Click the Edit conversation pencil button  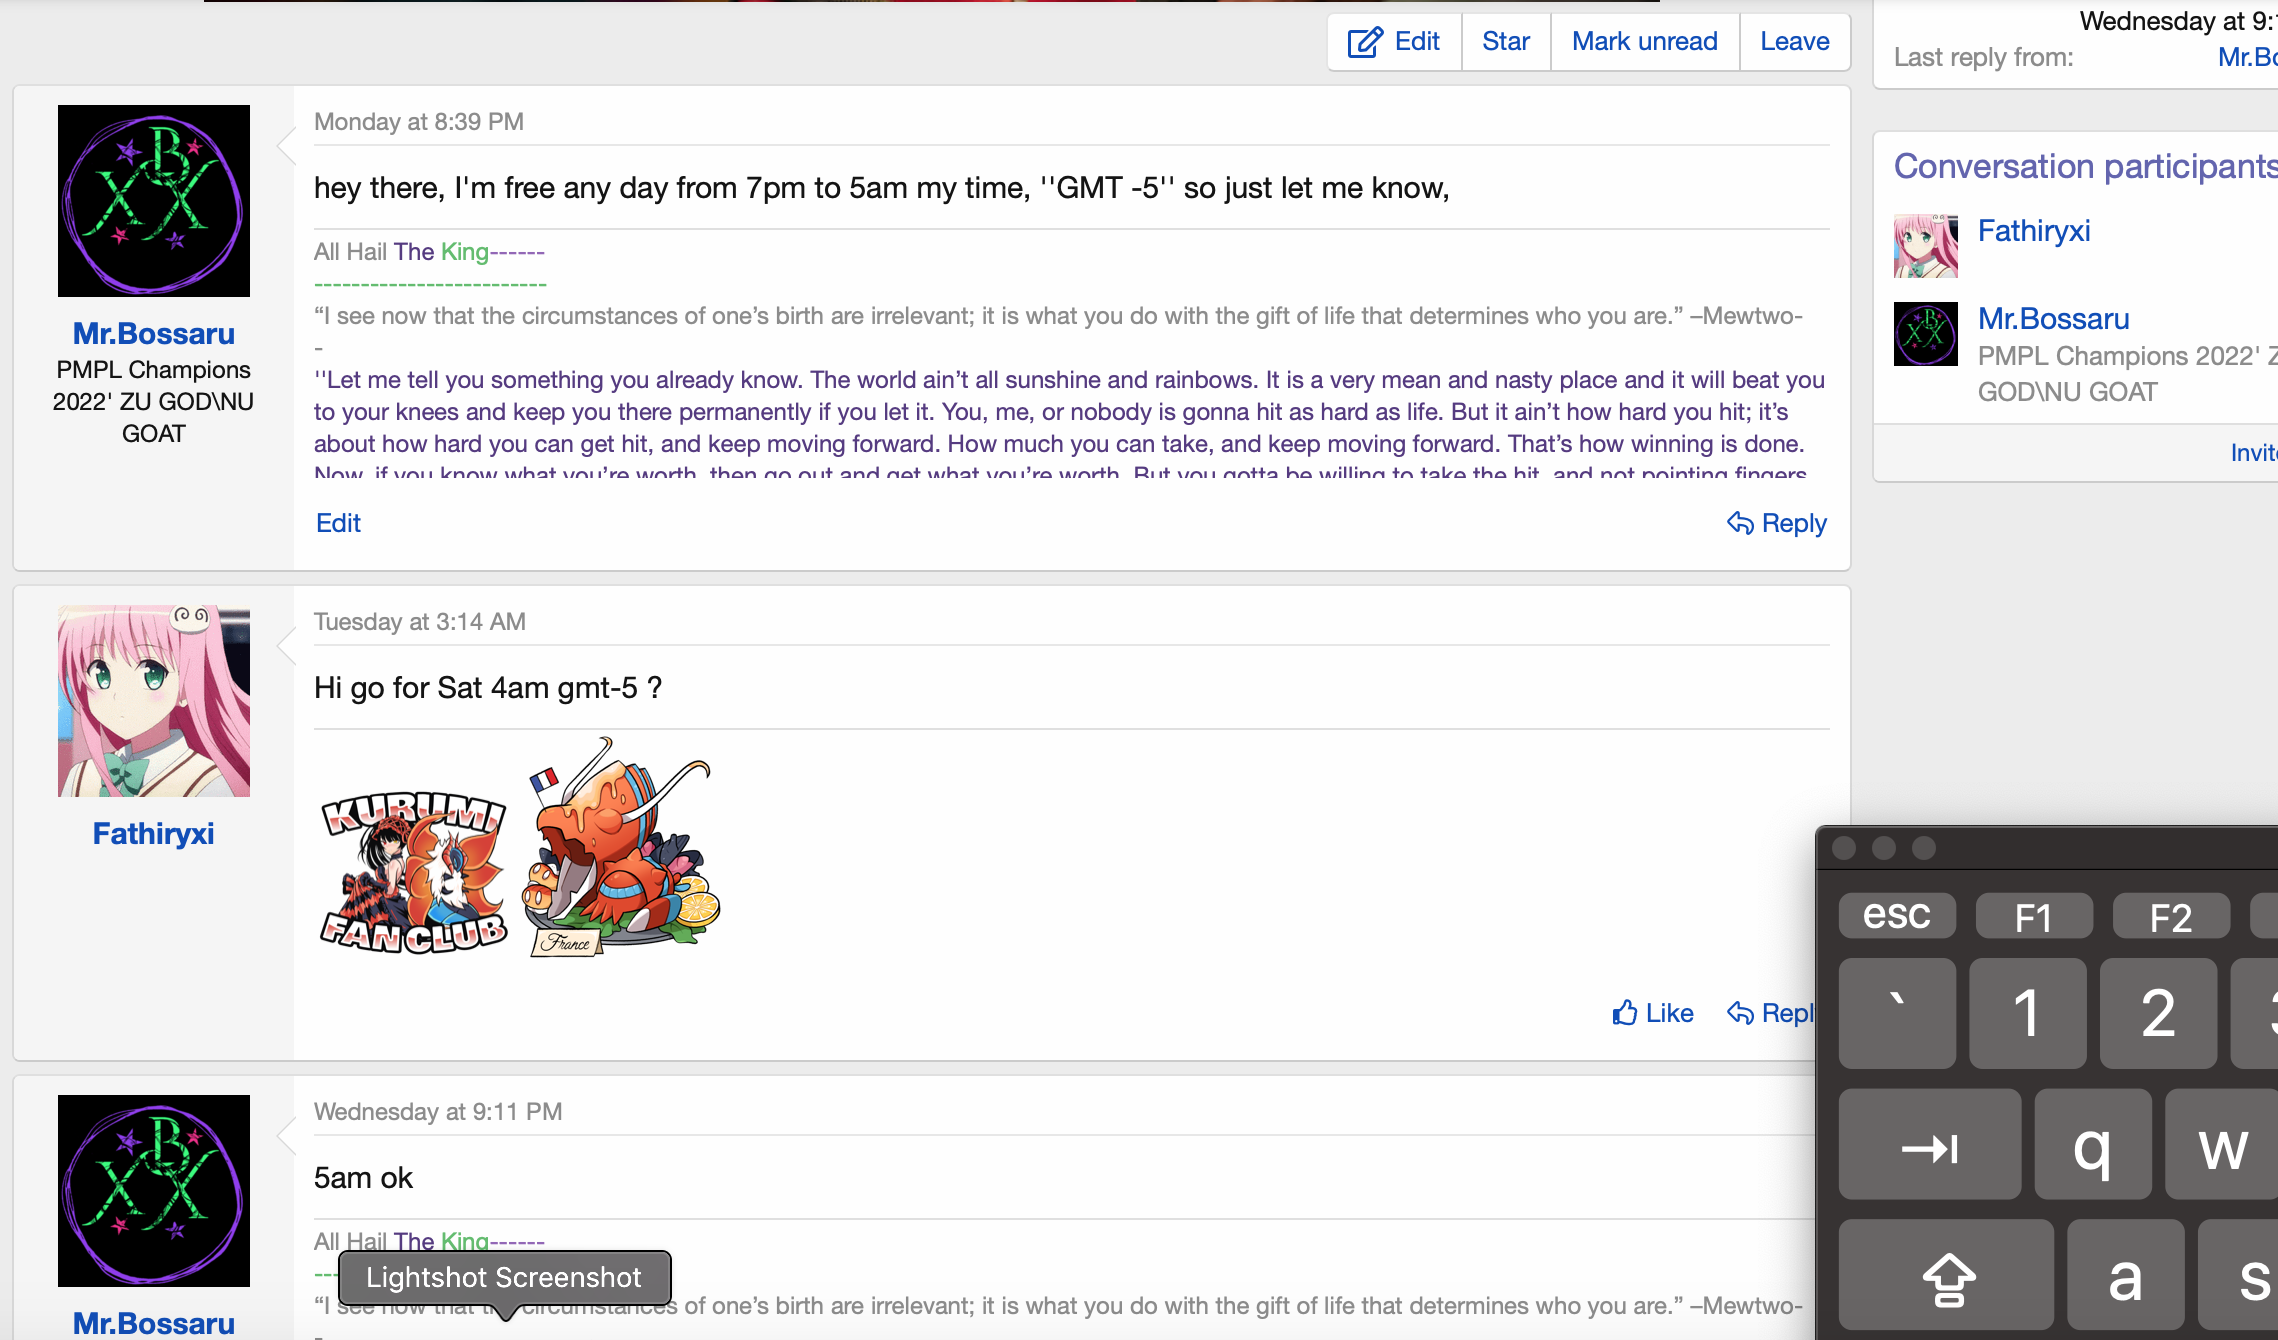click(1394, 41)
